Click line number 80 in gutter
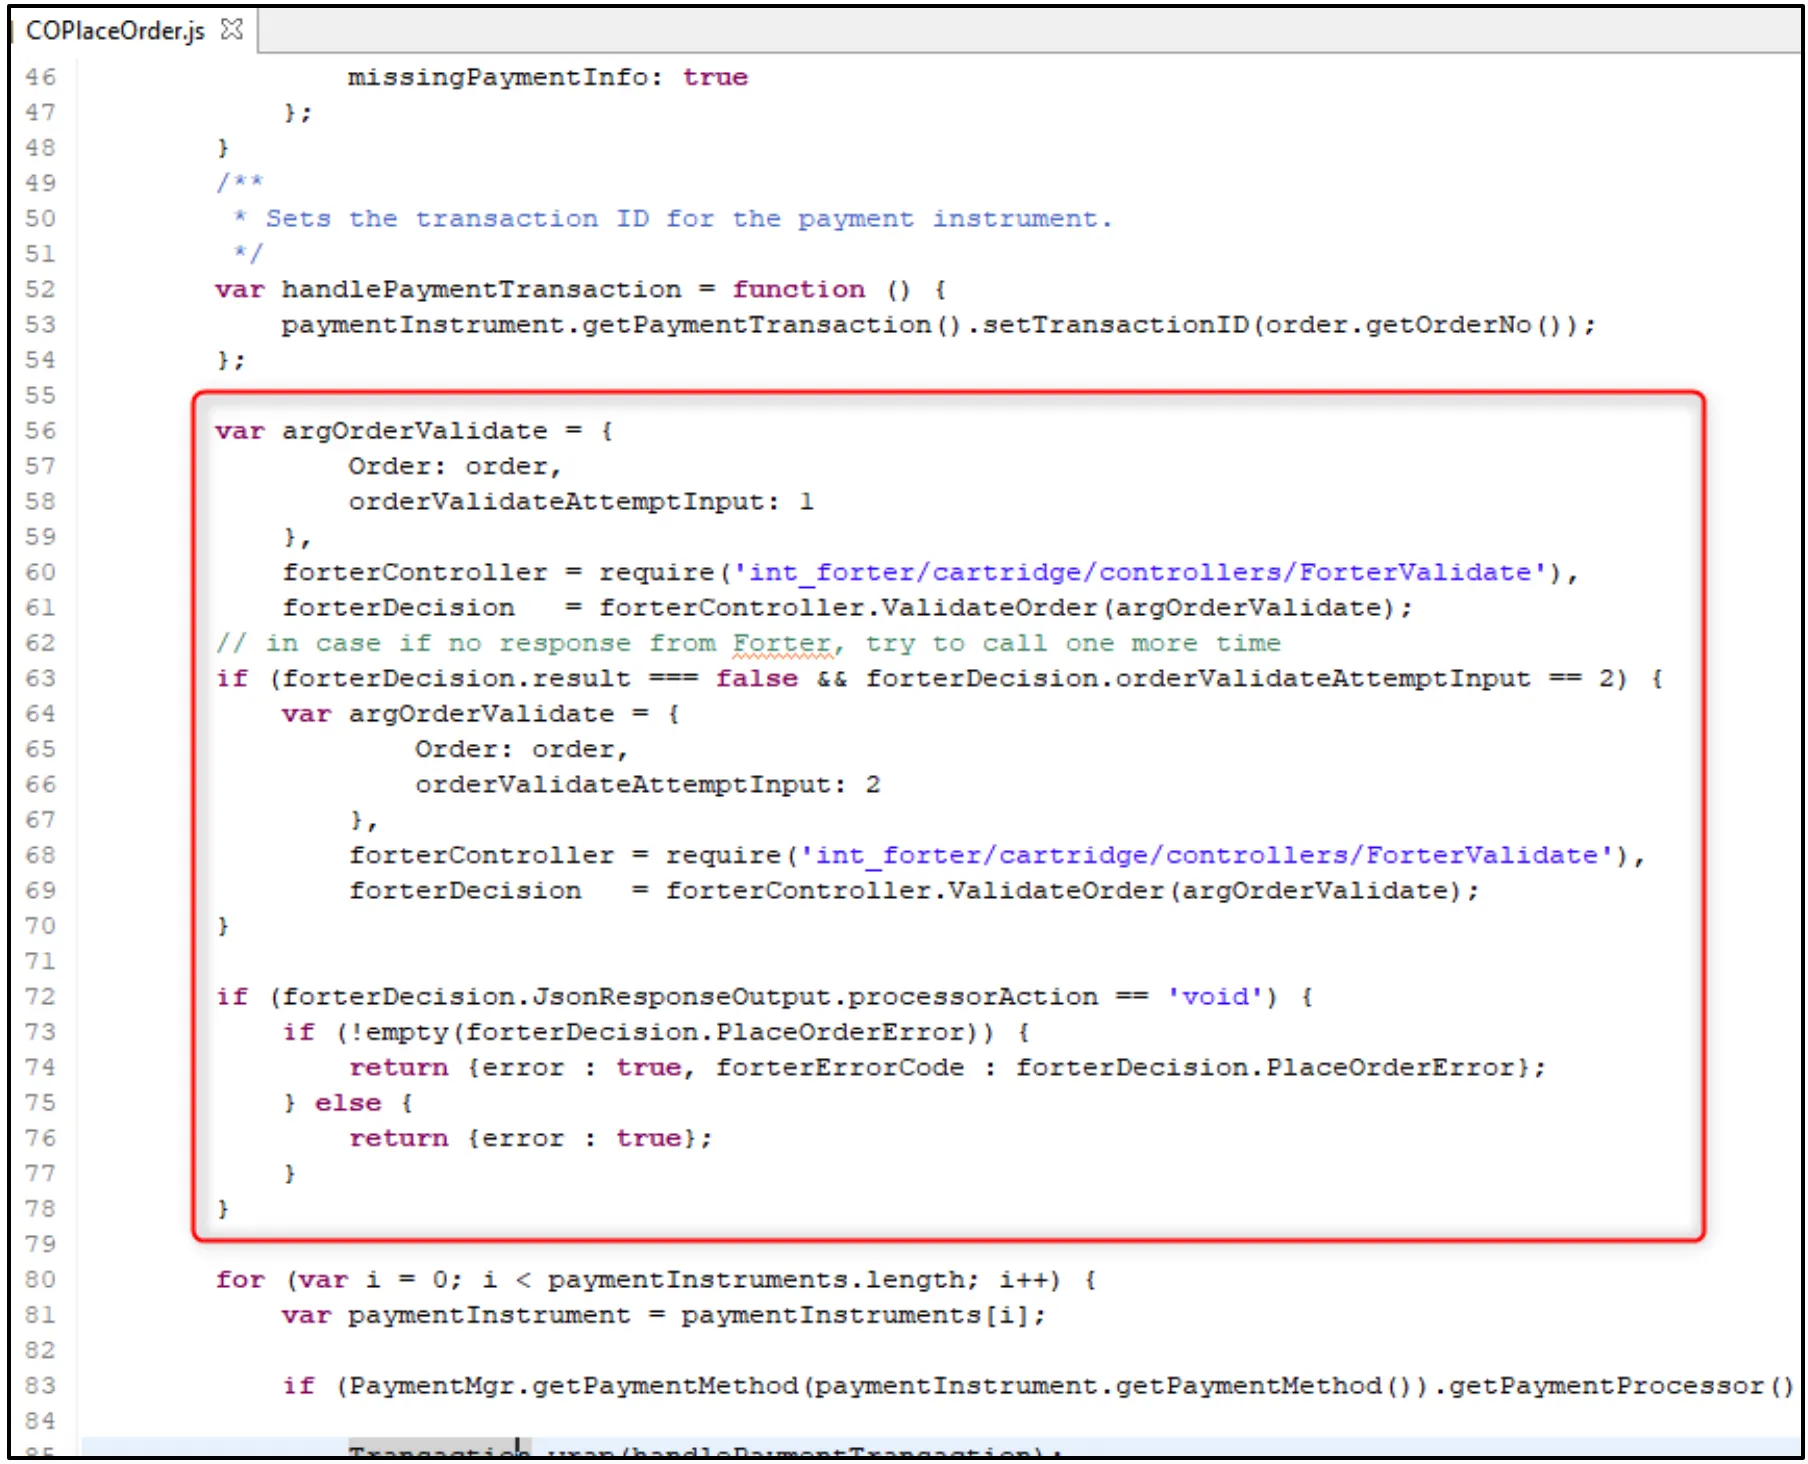Viewport: 1808px width, 1464px height. click(x=41, y=1280)
